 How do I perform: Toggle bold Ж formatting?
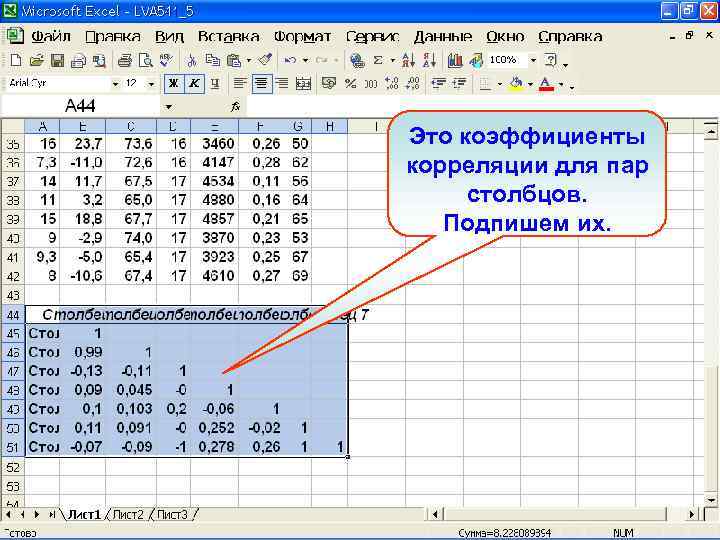(x=174, y=84)
